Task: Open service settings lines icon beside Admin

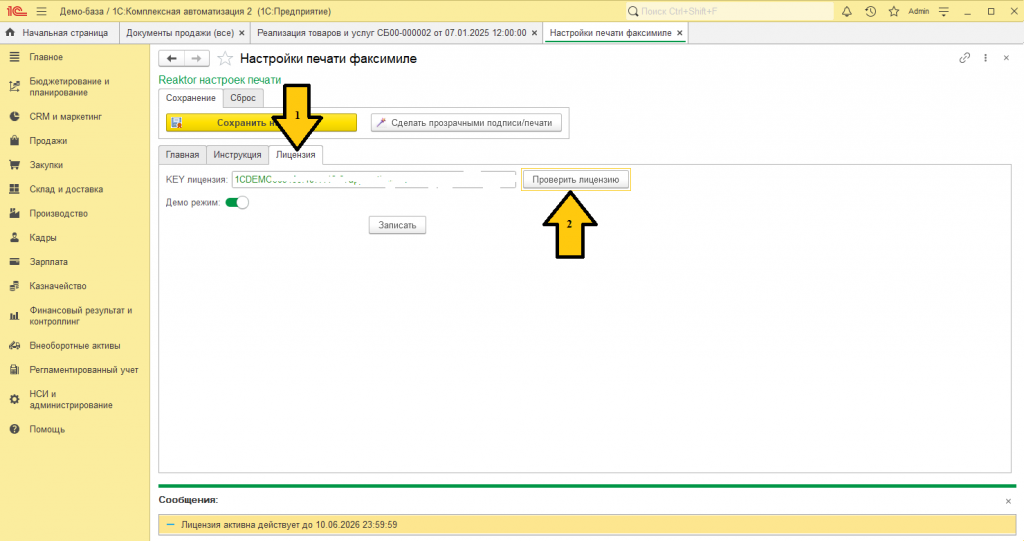Action: point(944,11)
